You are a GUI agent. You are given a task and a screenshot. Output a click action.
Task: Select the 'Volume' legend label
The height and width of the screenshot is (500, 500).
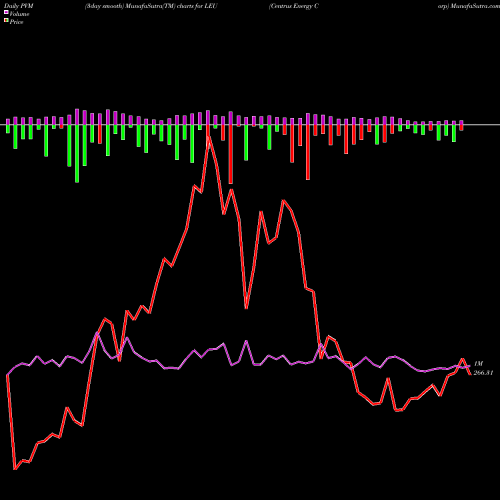click(19, 14)
